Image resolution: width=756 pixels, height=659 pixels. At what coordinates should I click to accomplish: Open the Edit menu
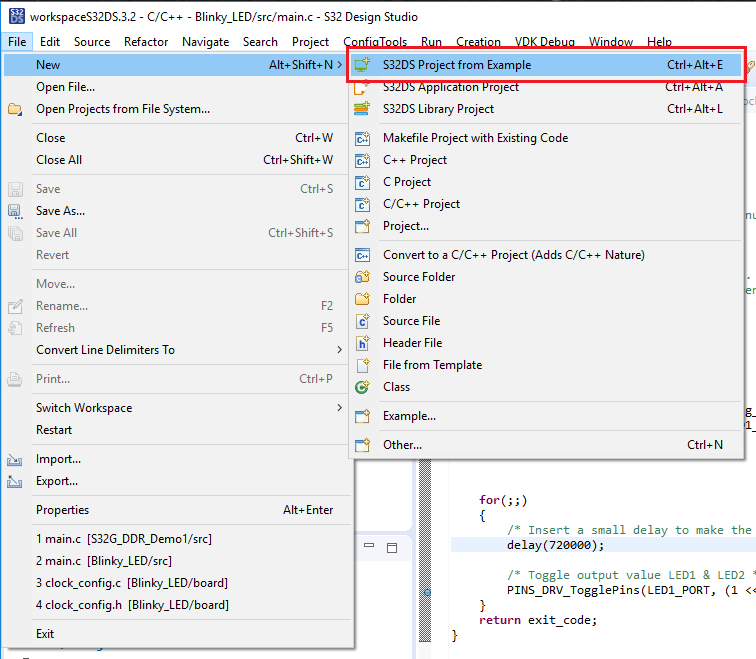coord(50,42)
